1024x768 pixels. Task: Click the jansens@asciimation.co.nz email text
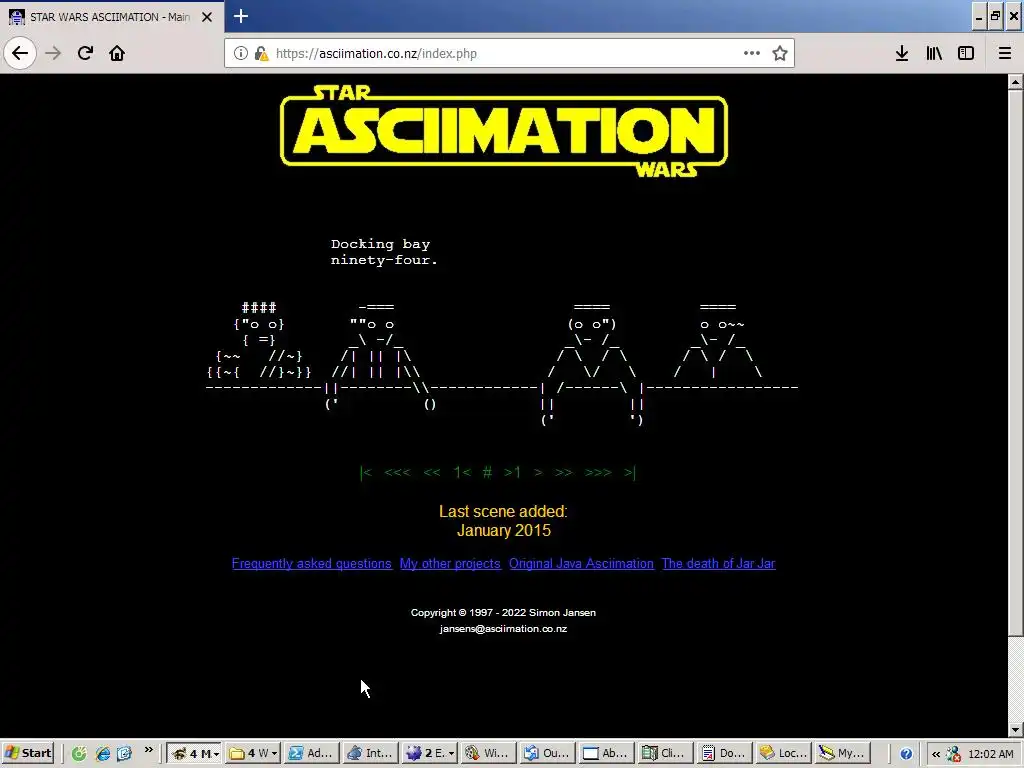(x=503, y=629)
